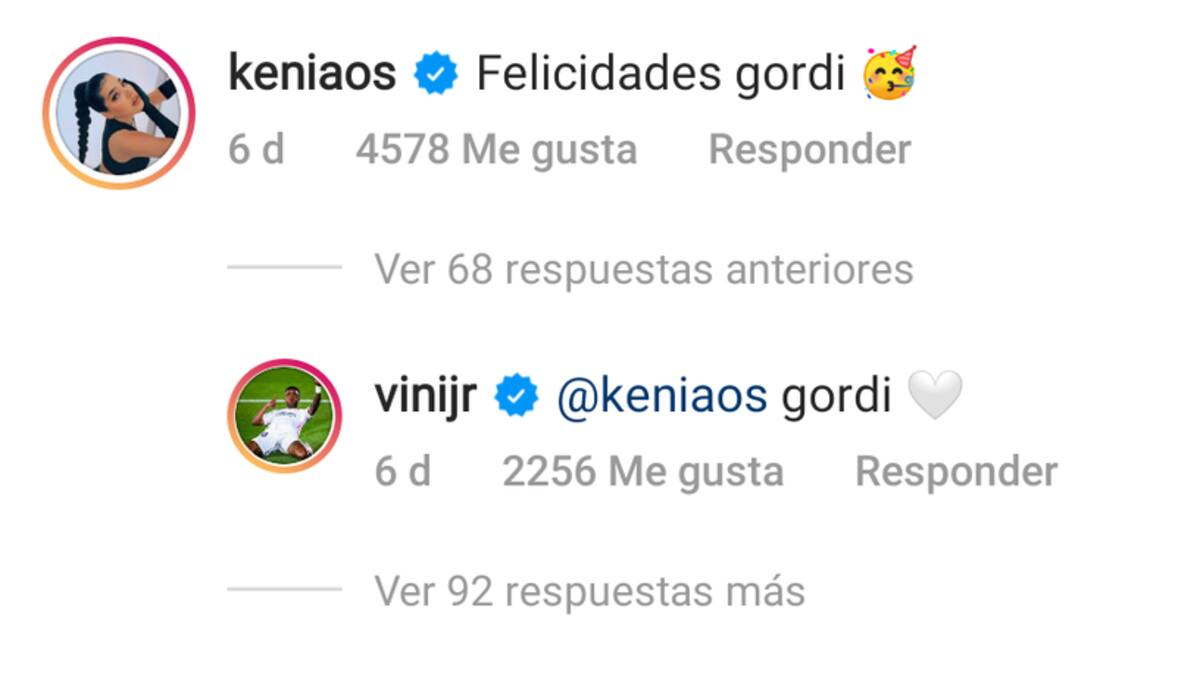Expand Ver 68 respuestas anteriores
The width and height of the screenshot is (1200, 673).
tap(643, 269)
